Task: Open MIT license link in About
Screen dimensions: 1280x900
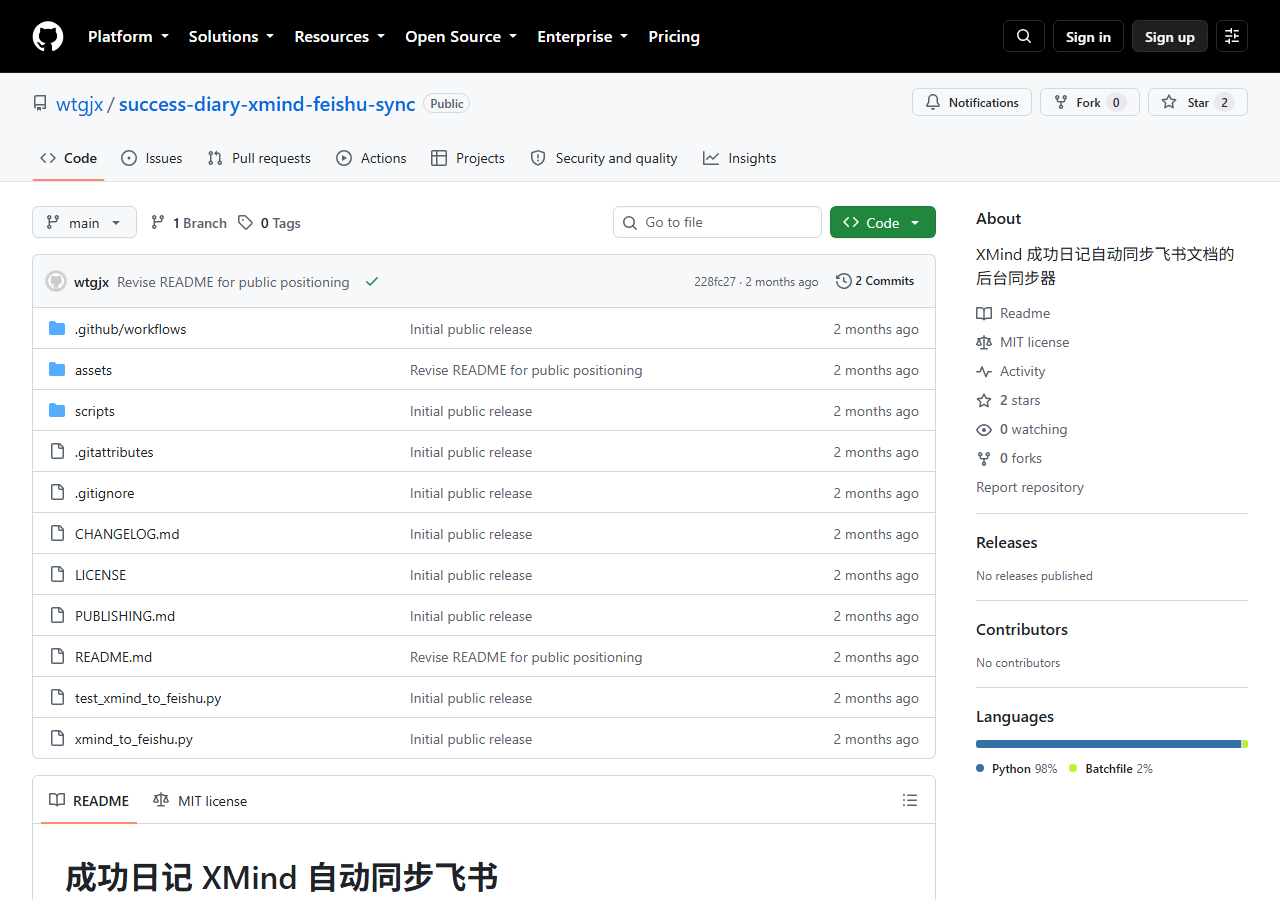Action: [x=1023, y=342]
